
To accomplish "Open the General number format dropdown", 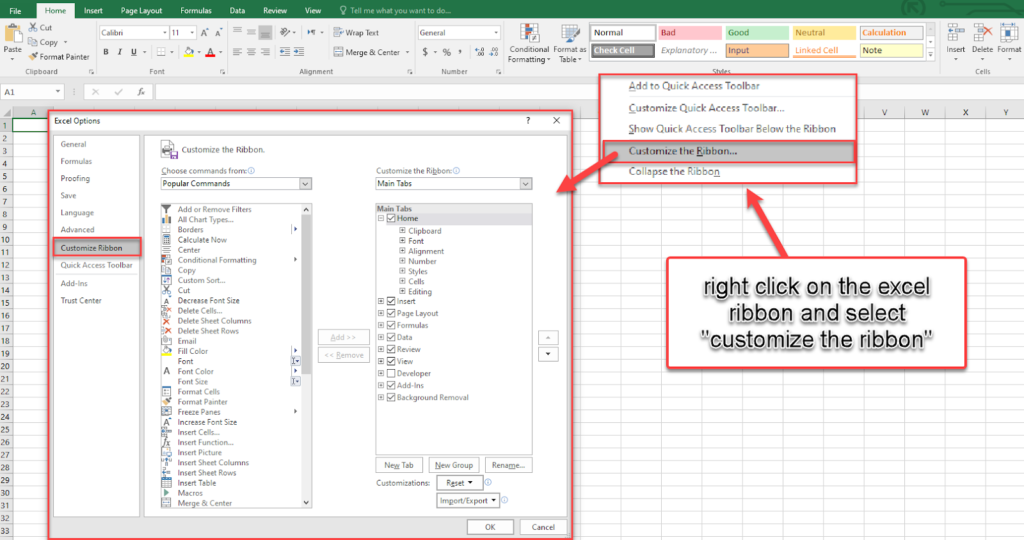I will coord(496,33).
